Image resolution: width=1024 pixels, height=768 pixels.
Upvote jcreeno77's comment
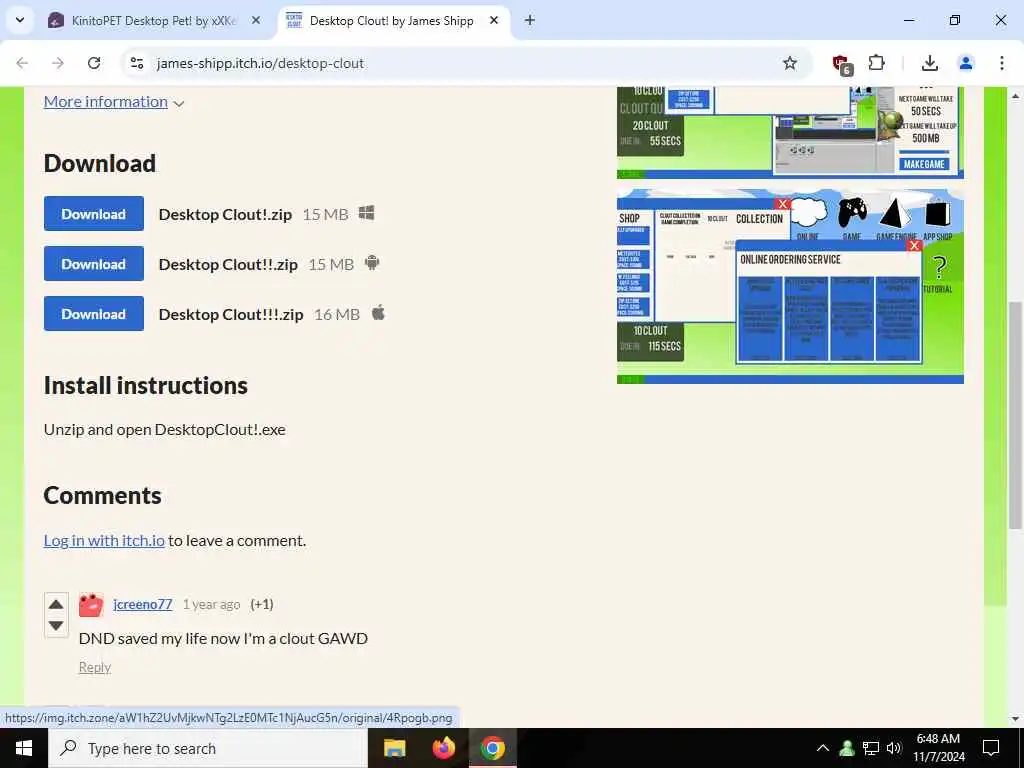click(x=56, y=604)
